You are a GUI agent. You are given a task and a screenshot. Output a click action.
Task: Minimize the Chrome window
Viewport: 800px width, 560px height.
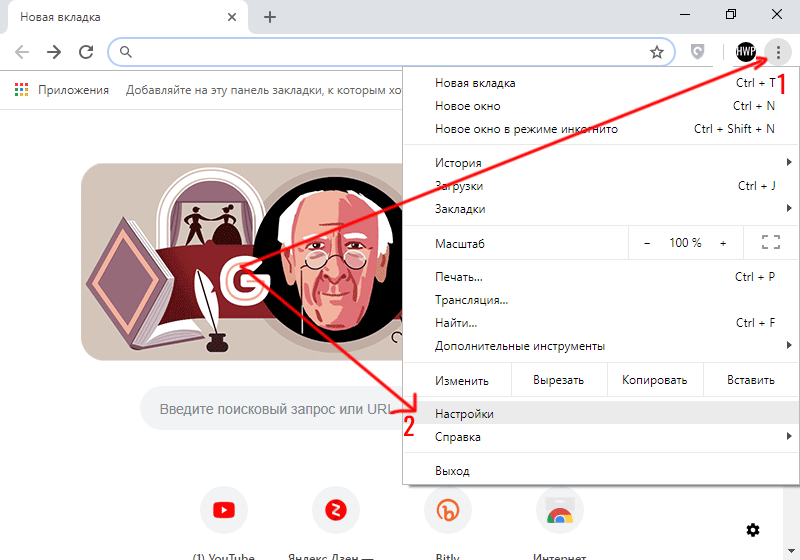click(685, 14)
